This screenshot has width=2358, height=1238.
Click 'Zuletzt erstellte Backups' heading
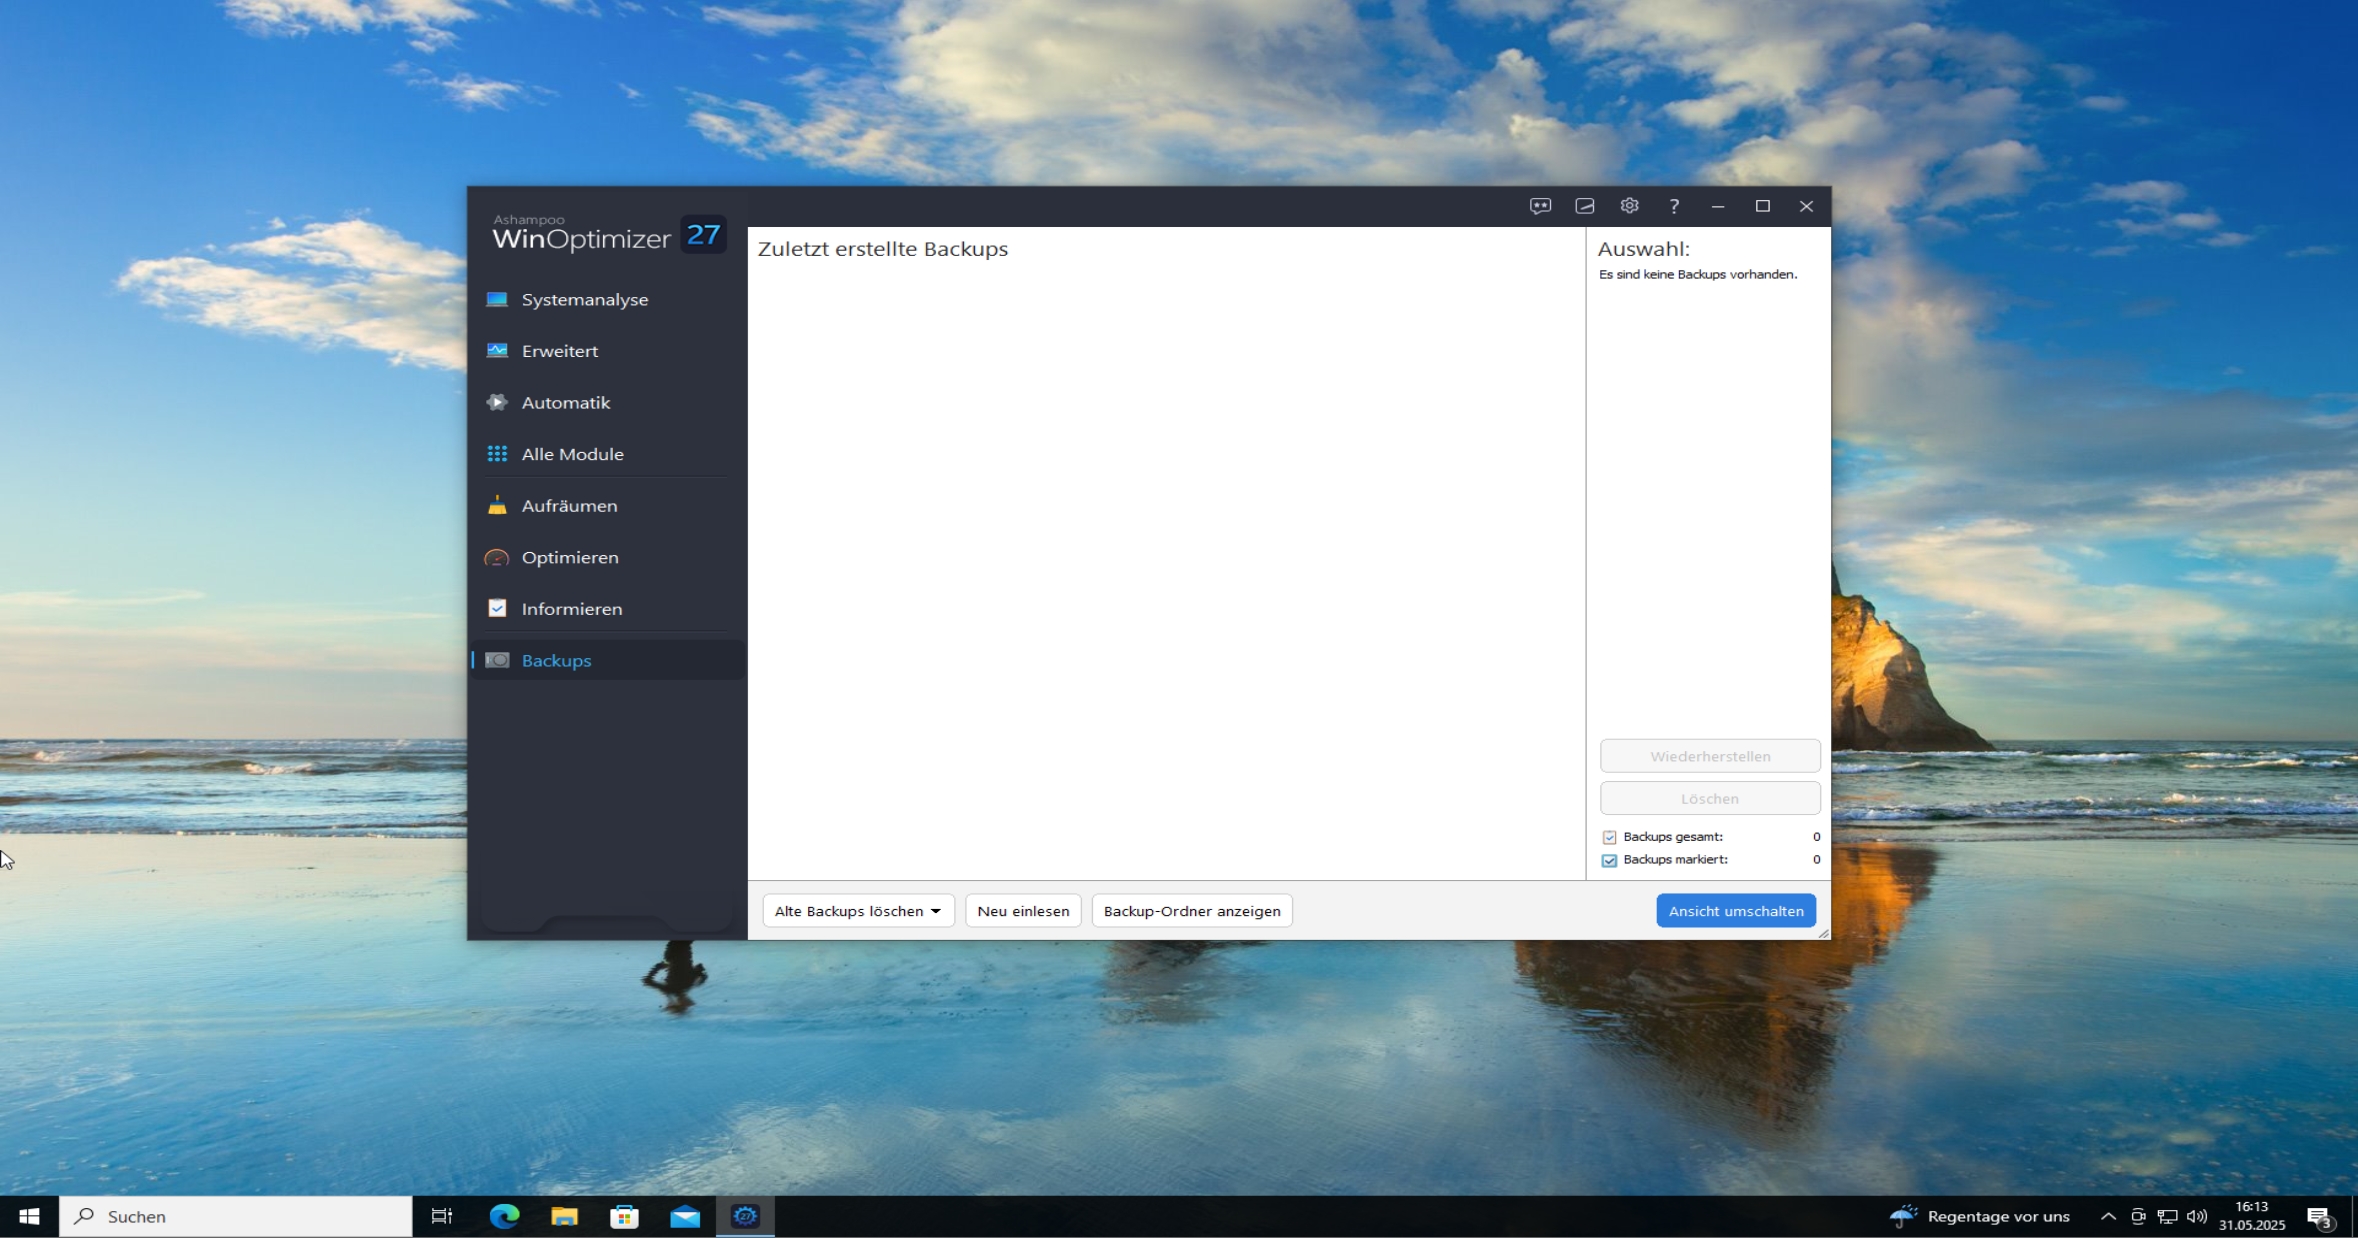[x=883, y=249]
